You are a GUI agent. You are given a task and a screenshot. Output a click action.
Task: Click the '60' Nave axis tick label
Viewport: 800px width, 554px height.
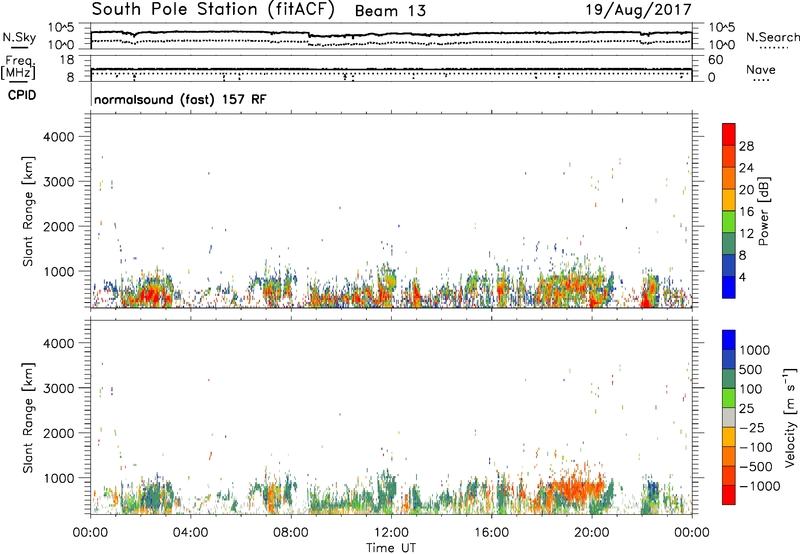[716, 60]
